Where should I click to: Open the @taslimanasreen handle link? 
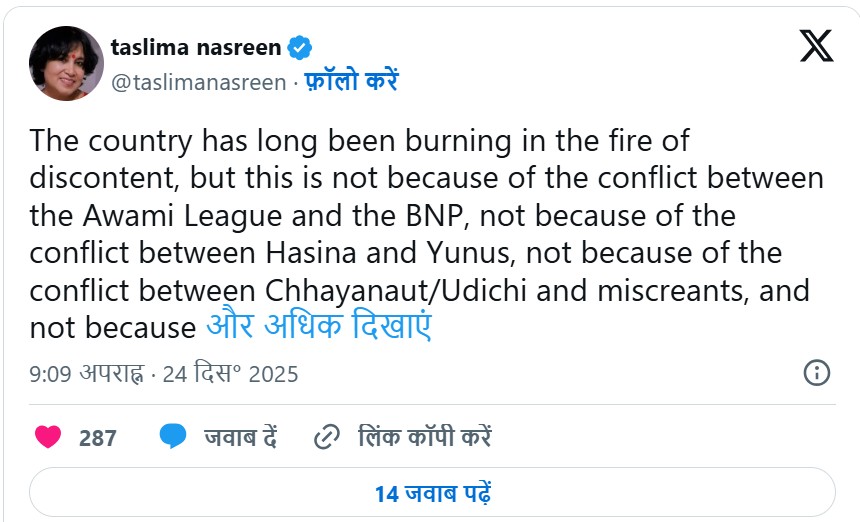198,82
